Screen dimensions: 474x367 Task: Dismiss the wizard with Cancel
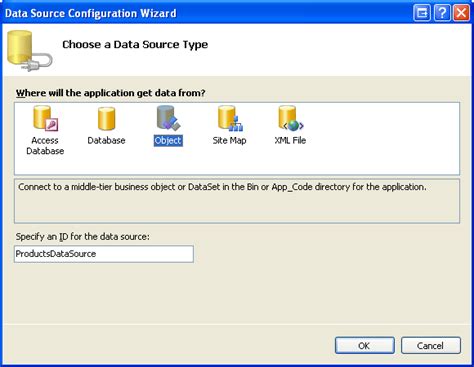431,346
